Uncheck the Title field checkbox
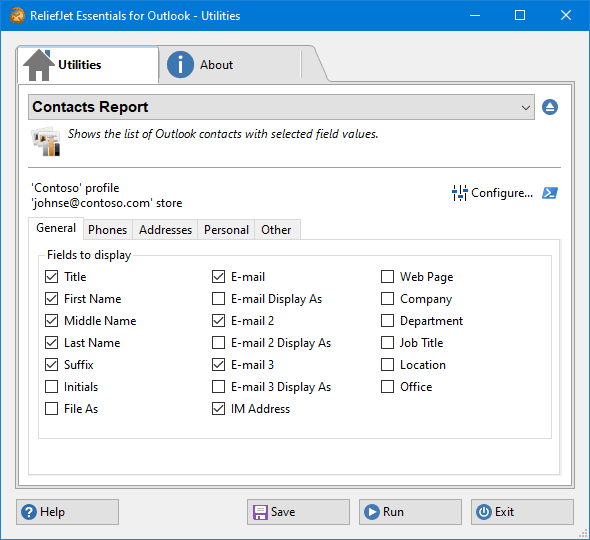 click(52, 277)
